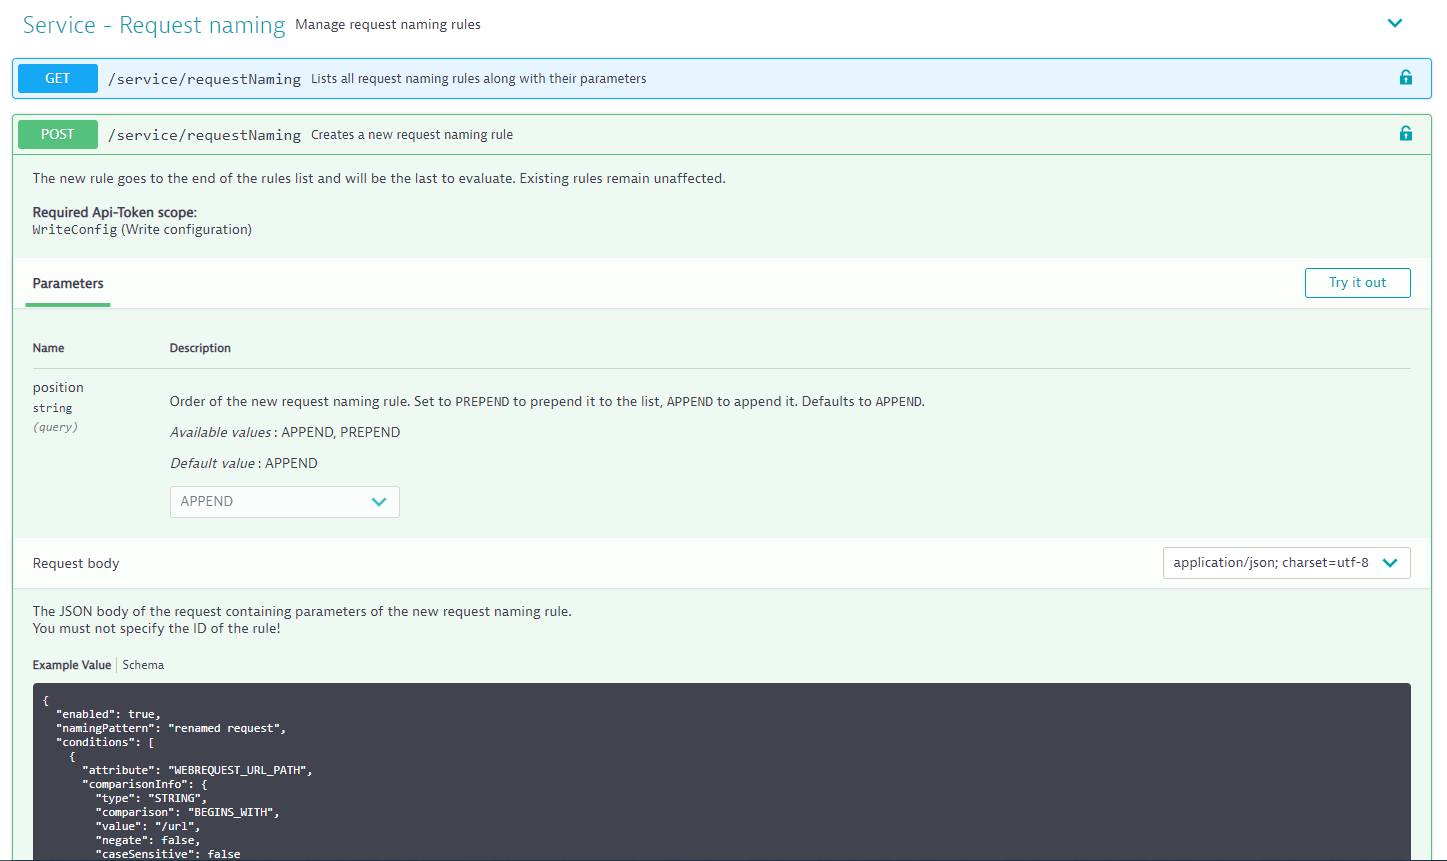Screen dimensions: 1447x861
Task: Select the Example Value tab
Action: (x=72, y=665)
